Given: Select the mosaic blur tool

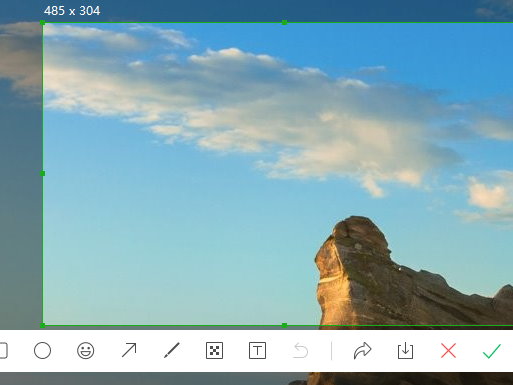Looking at the screenshot, I should coord(214,350).
